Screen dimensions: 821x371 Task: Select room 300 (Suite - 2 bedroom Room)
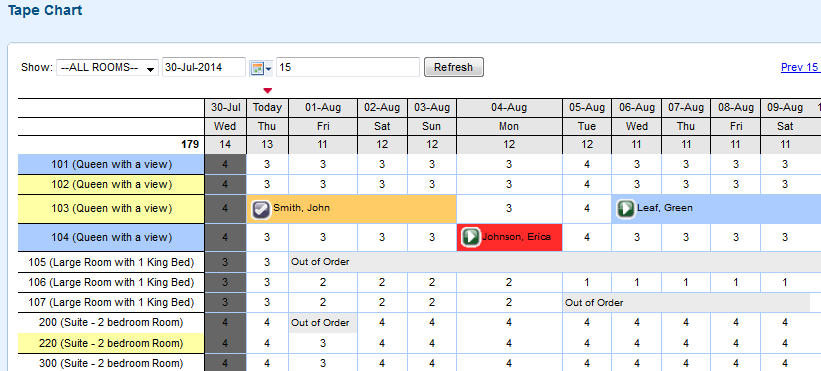point(112,363)
